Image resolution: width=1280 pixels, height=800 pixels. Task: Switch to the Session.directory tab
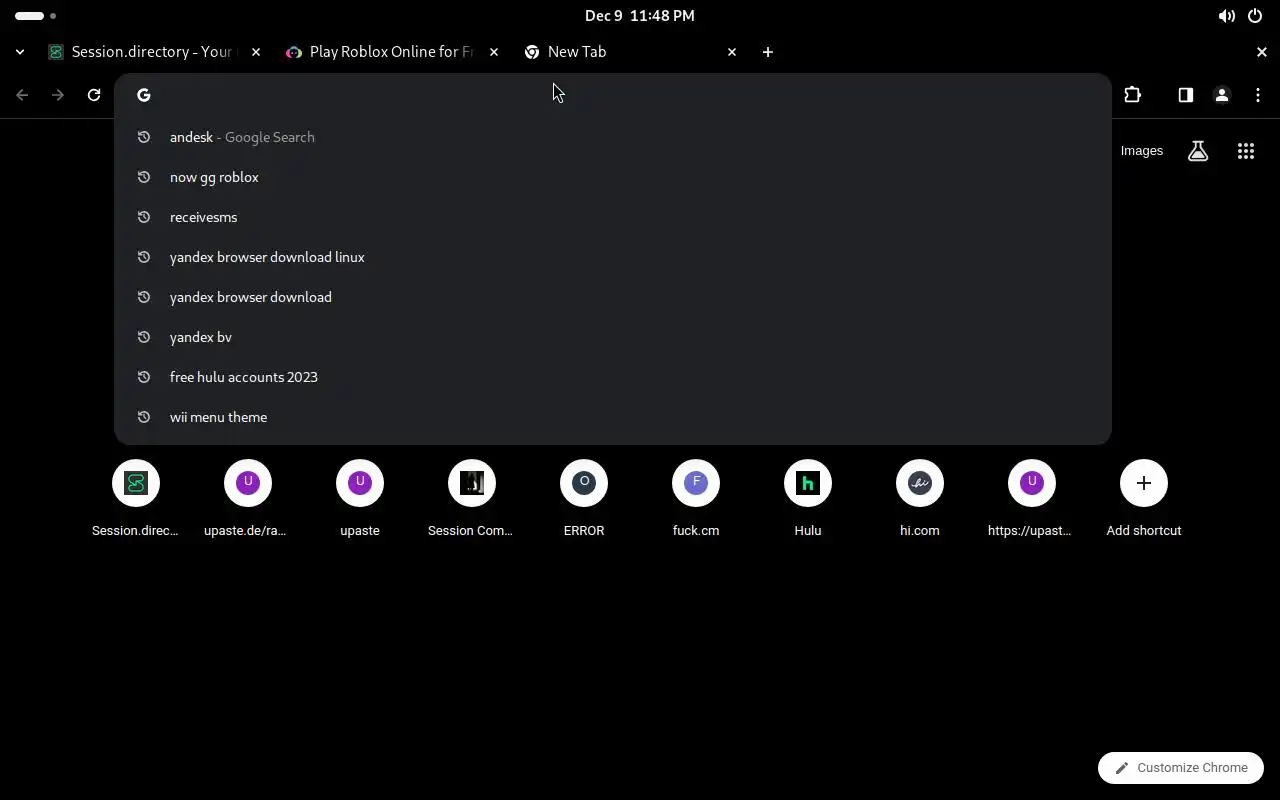[154, 52]
